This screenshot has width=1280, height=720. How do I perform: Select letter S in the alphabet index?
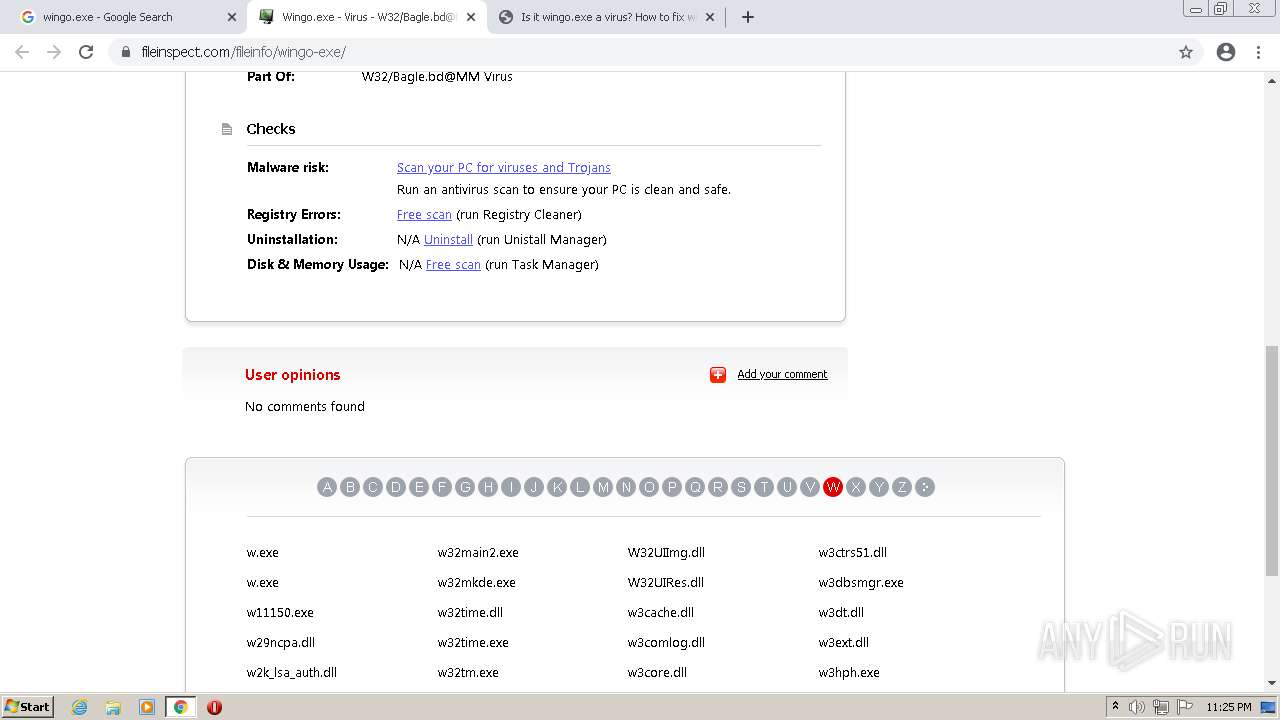point(741,487)
